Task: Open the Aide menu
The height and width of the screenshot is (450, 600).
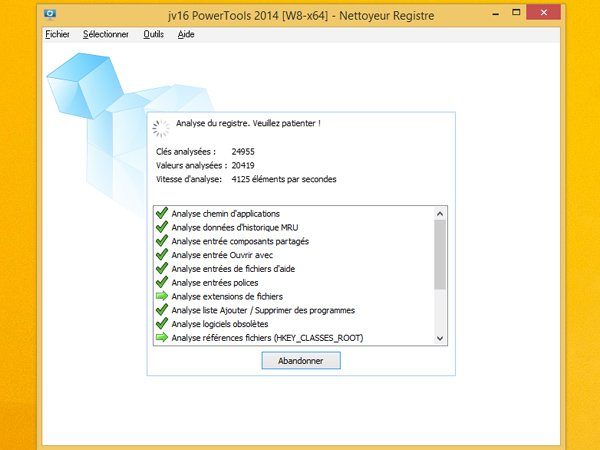Action: 186,34
